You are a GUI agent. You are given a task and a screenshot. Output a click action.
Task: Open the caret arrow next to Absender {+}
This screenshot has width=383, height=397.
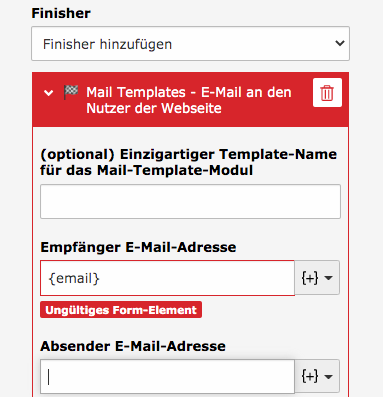point(328,377)
